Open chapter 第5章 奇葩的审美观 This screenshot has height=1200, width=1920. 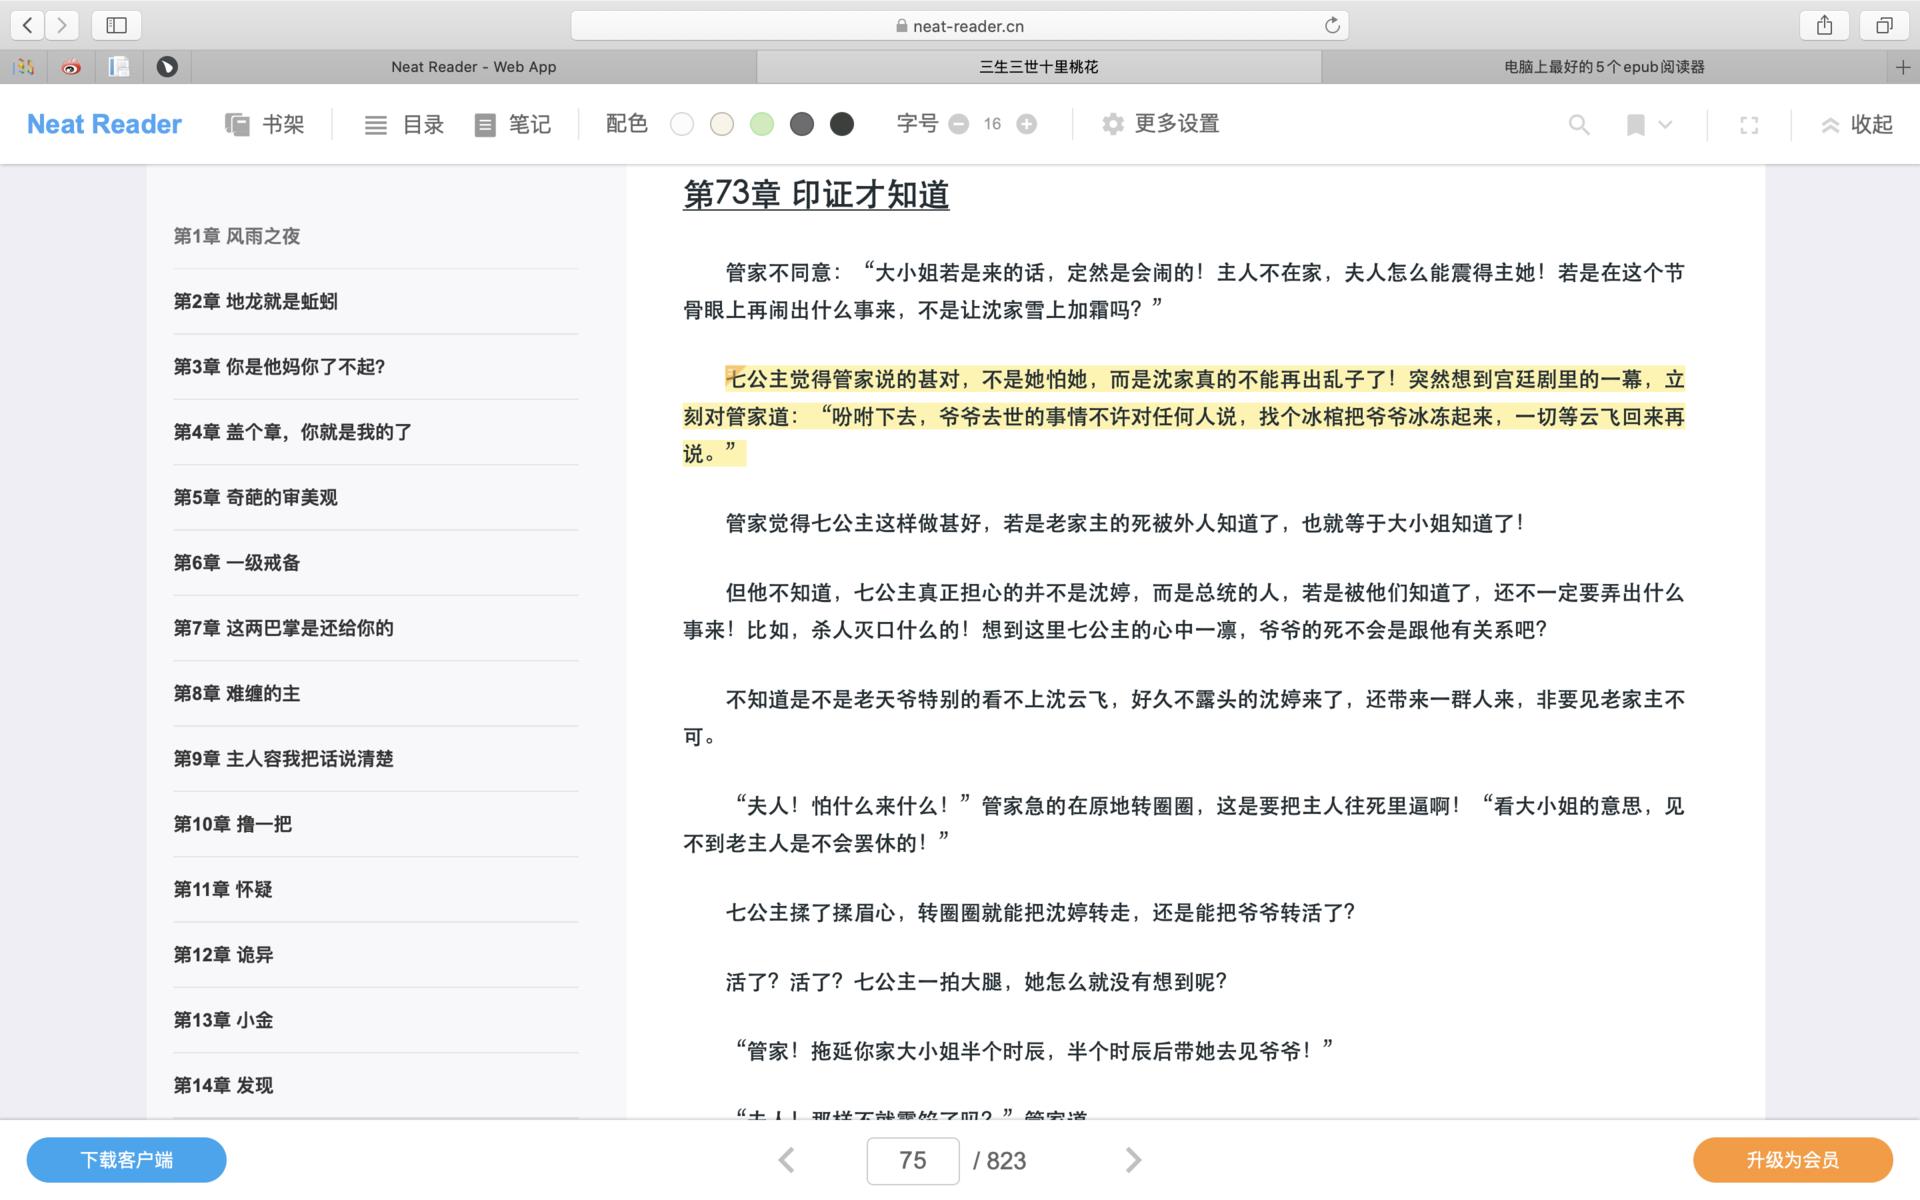click(x=255, y=497)
